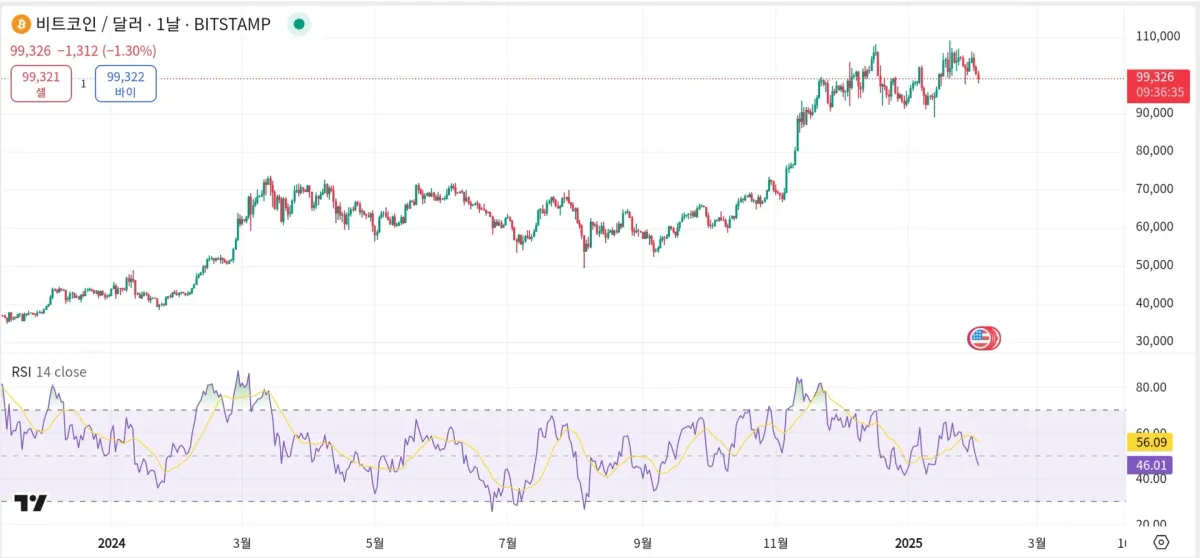Click the blue buy button 99,322

pos(126,84)
